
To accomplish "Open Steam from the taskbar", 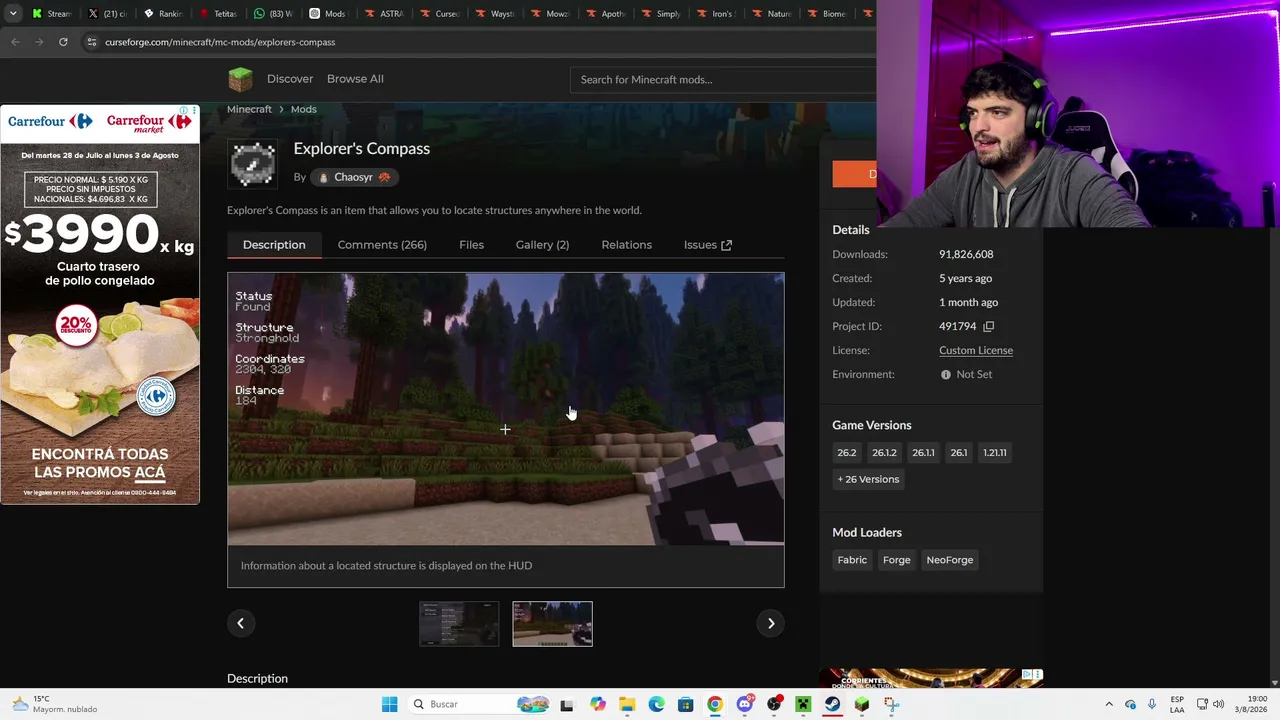I will (x=832, y=704).
